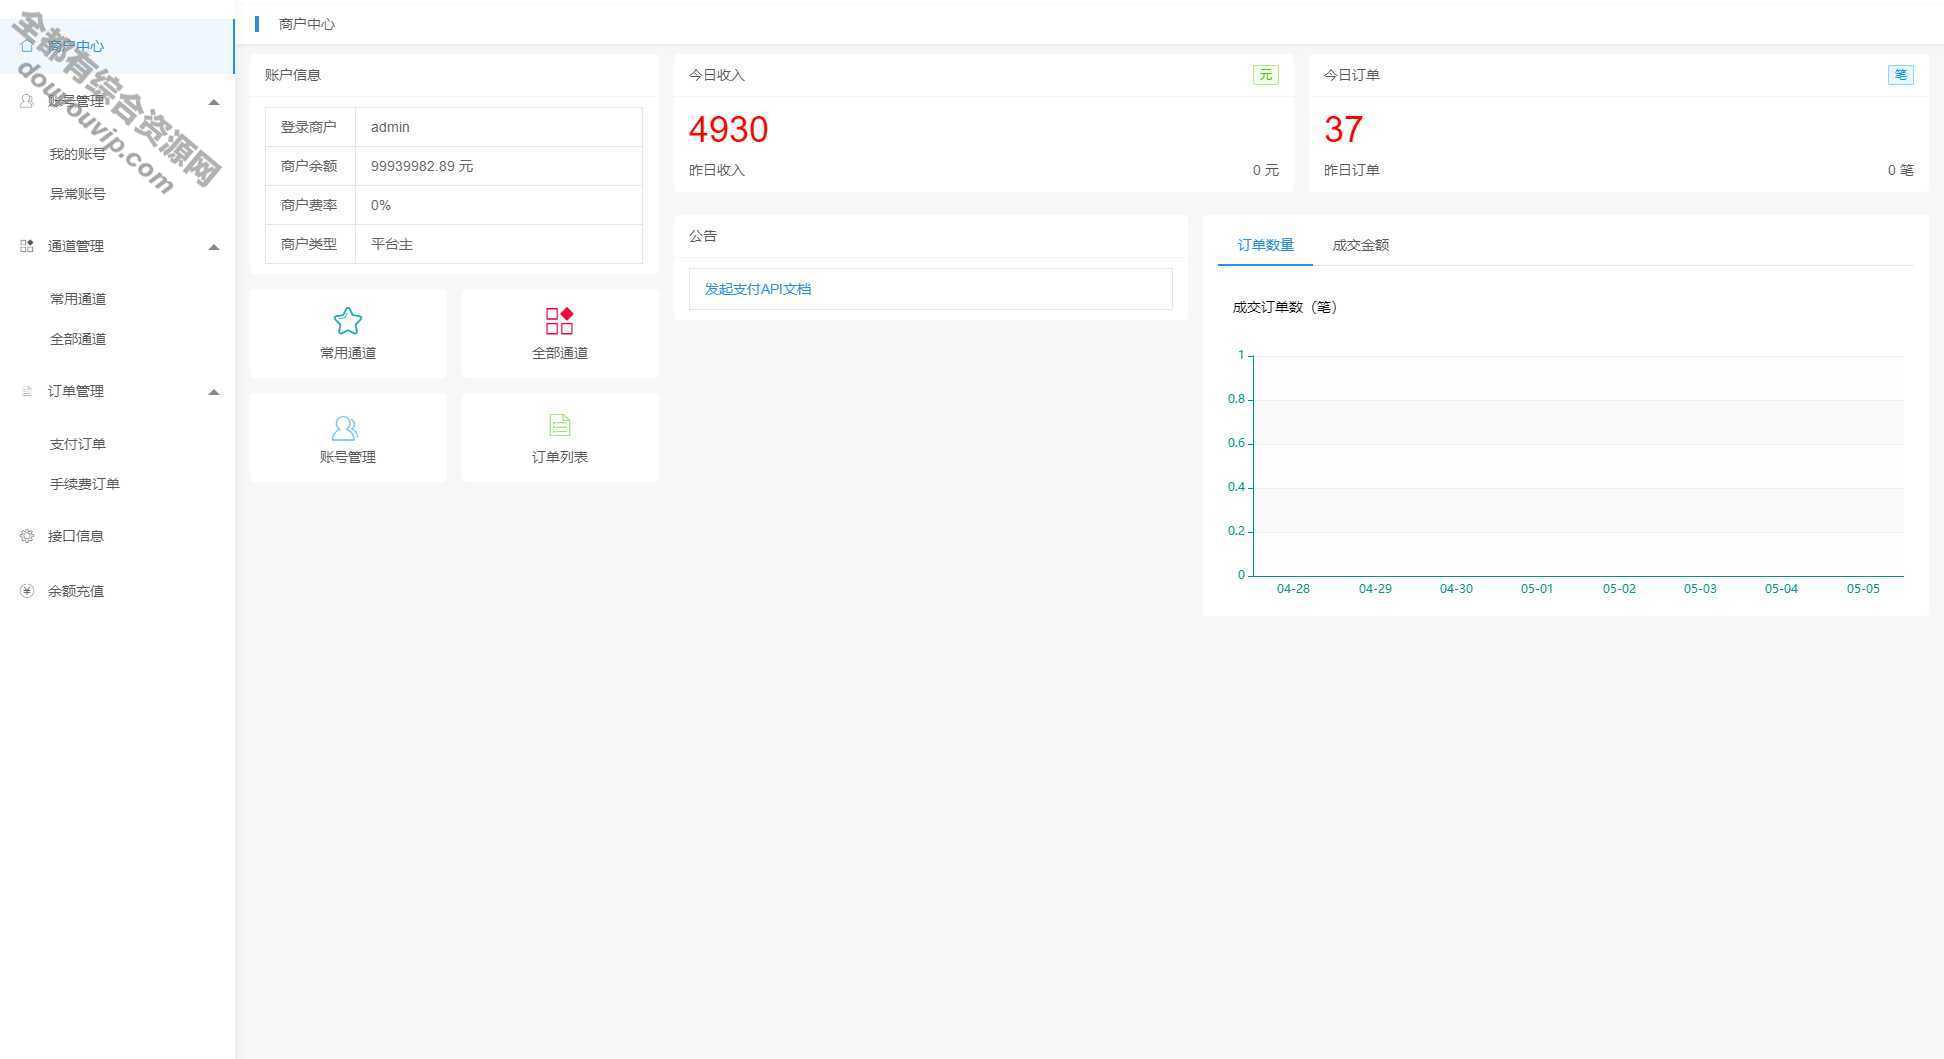Click the 常用通道 shortcut card label
This screenshot has width=1944, height=1059.
348,353
